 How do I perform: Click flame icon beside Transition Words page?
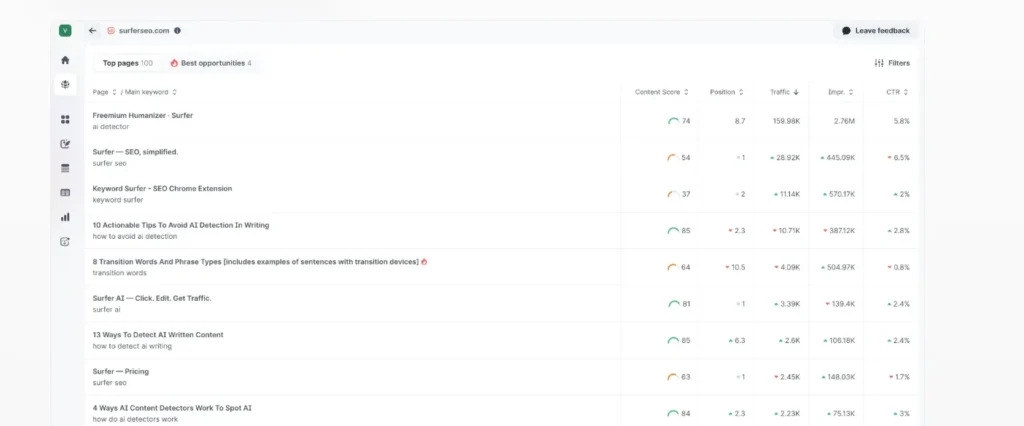[x=424, y=261]
